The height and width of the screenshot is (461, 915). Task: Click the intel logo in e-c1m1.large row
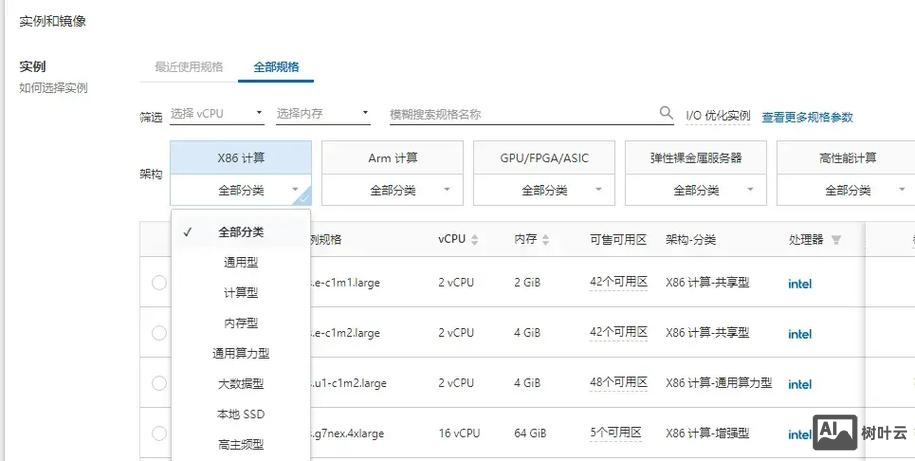(x=799, y=284)
